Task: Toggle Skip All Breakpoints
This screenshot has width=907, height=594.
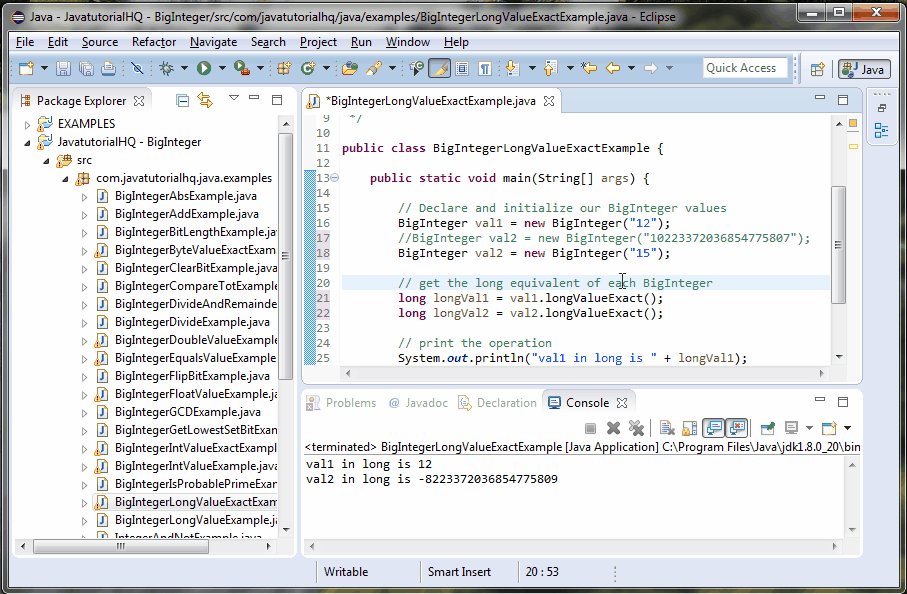Action: point(136,69)
